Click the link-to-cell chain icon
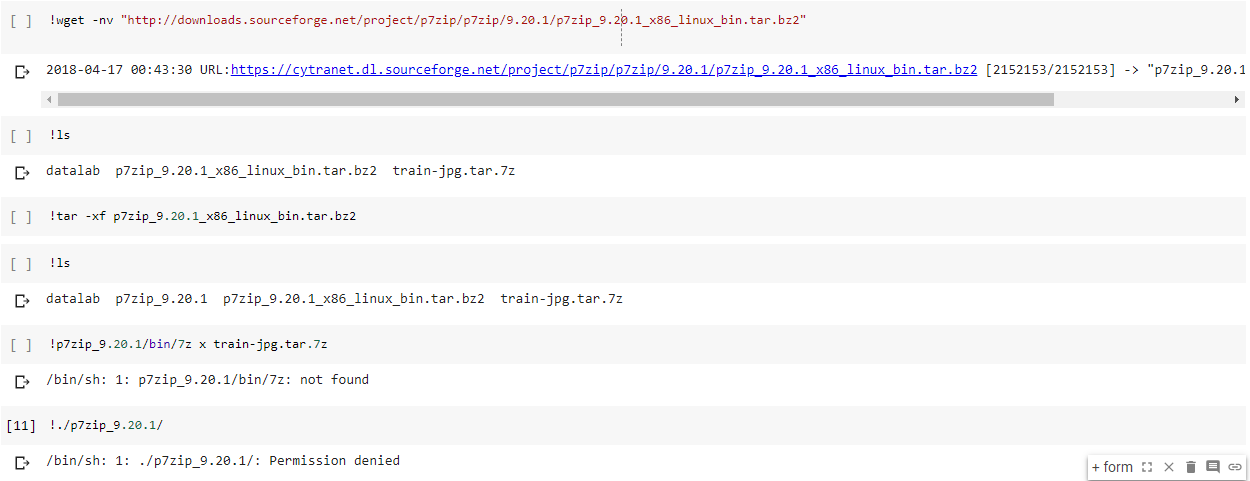The image size is (1250, 481). click(x=1235, y=467)
